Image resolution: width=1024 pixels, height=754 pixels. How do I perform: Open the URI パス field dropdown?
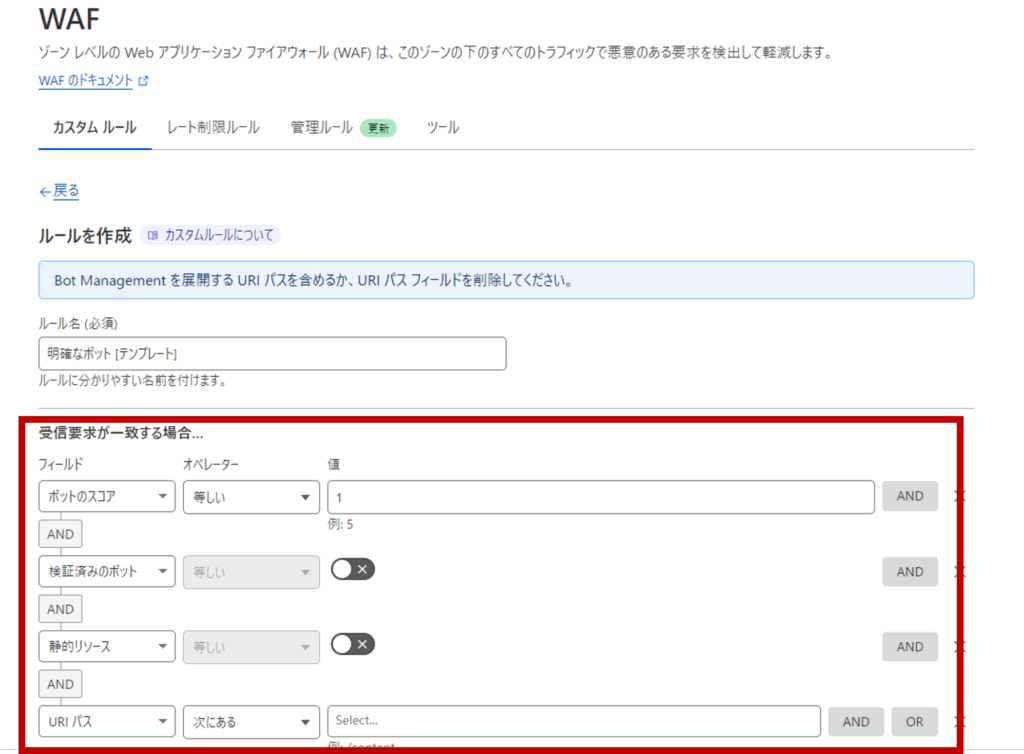(x=107, y=721)
